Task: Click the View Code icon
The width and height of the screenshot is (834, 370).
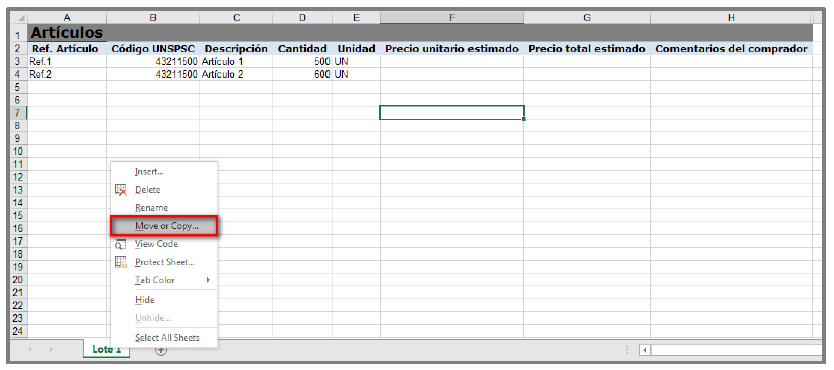Action: click(x=121, y=244)
